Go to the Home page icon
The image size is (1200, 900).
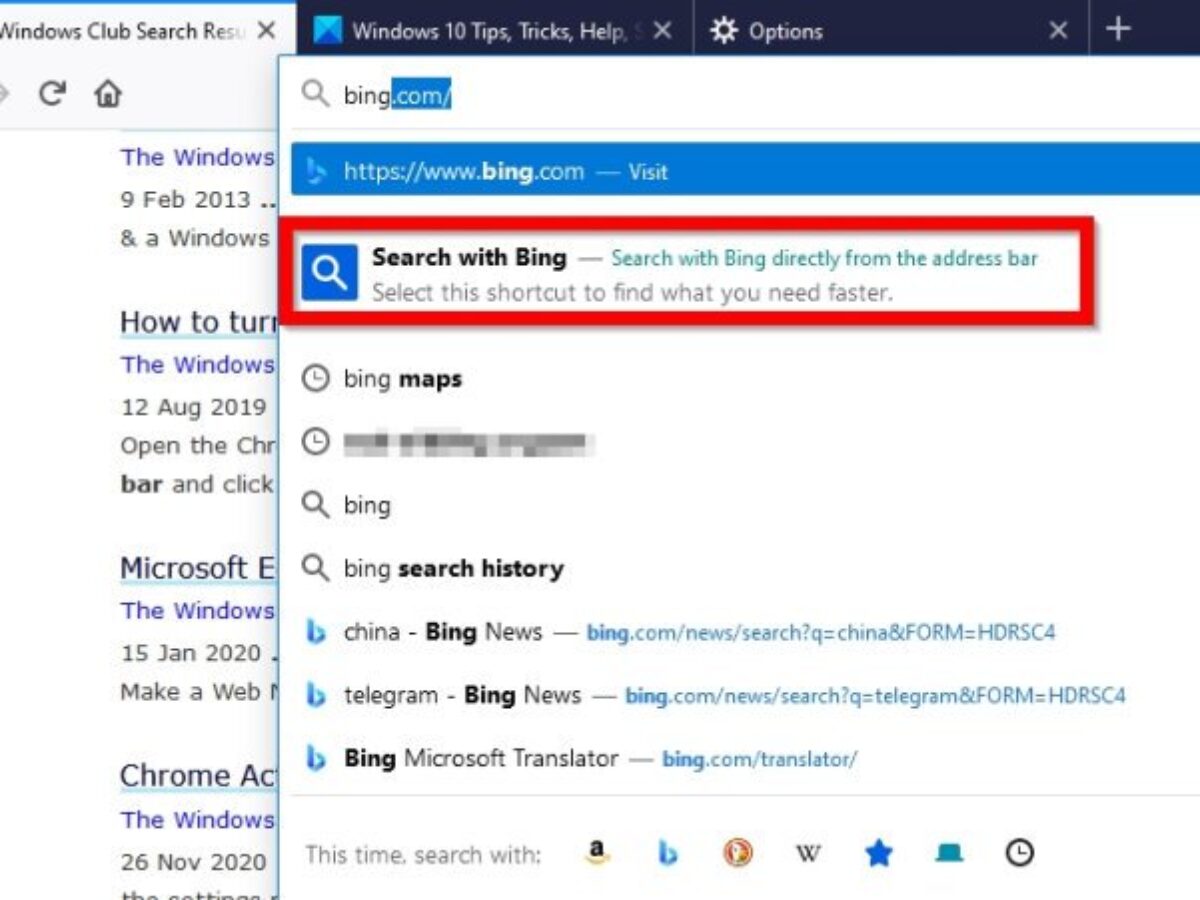point(108,94)
